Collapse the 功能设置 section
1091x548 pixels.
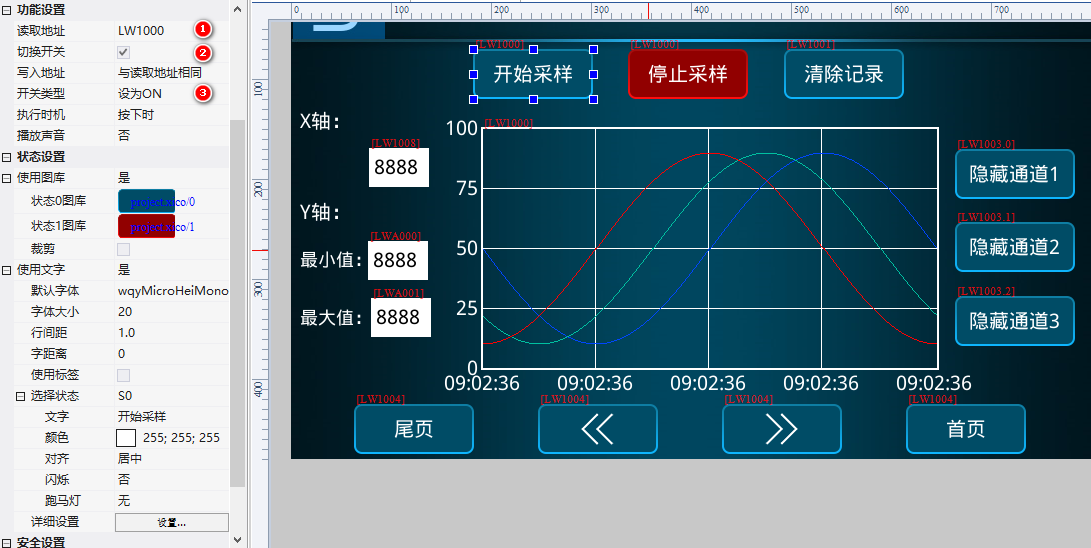click(7, 10)
